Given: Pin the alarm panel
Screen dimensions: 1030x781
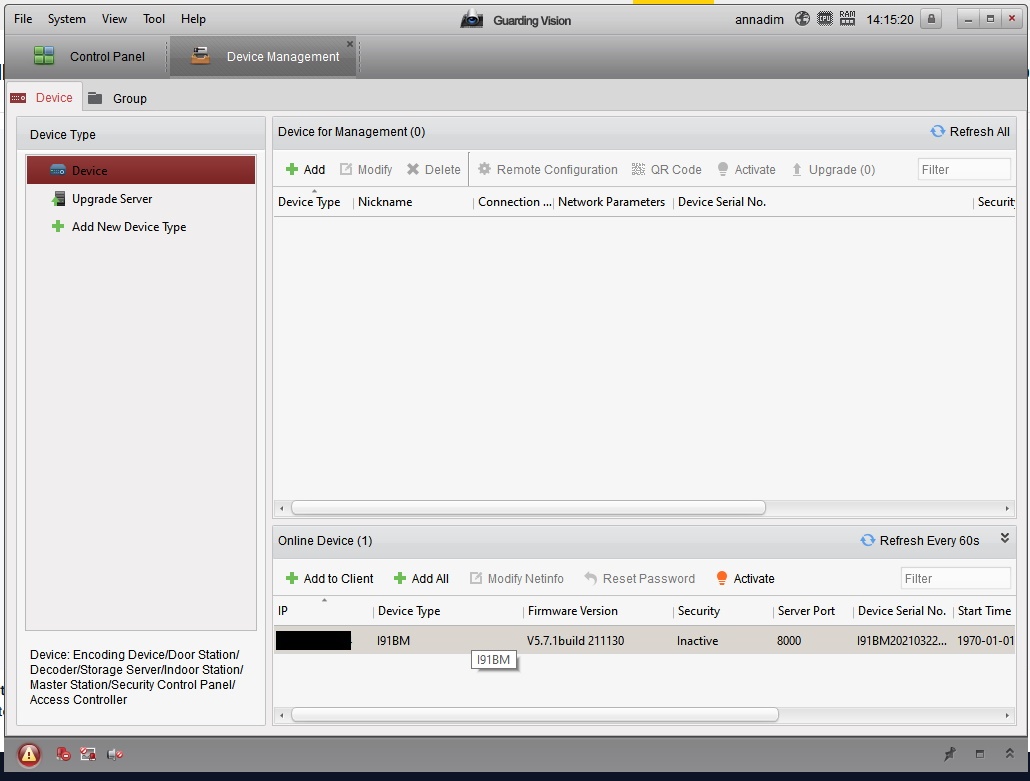Looking at the screenshot, I should coord(949,754).
